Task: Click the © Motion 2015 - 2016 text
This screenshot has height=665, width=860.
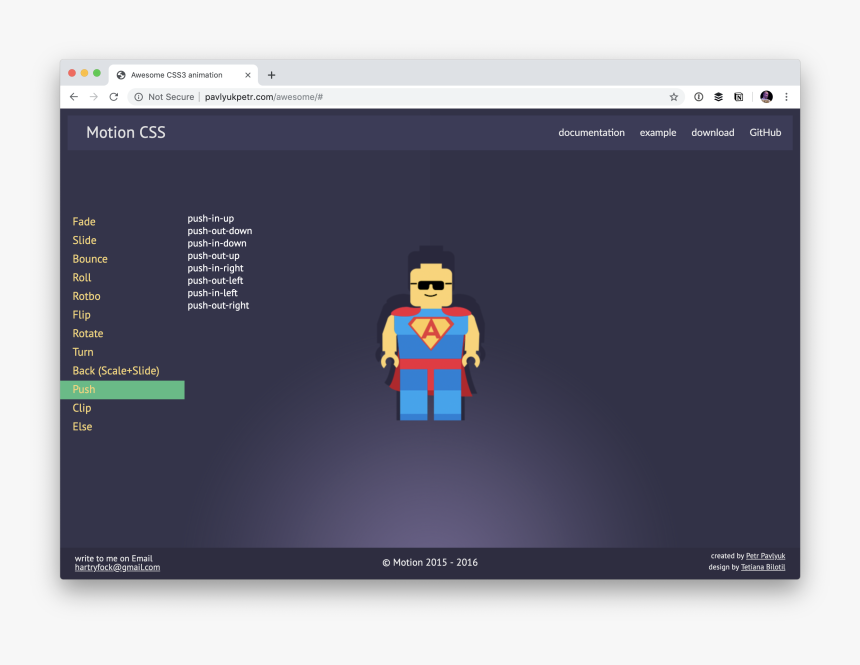Action: (430, 562)
